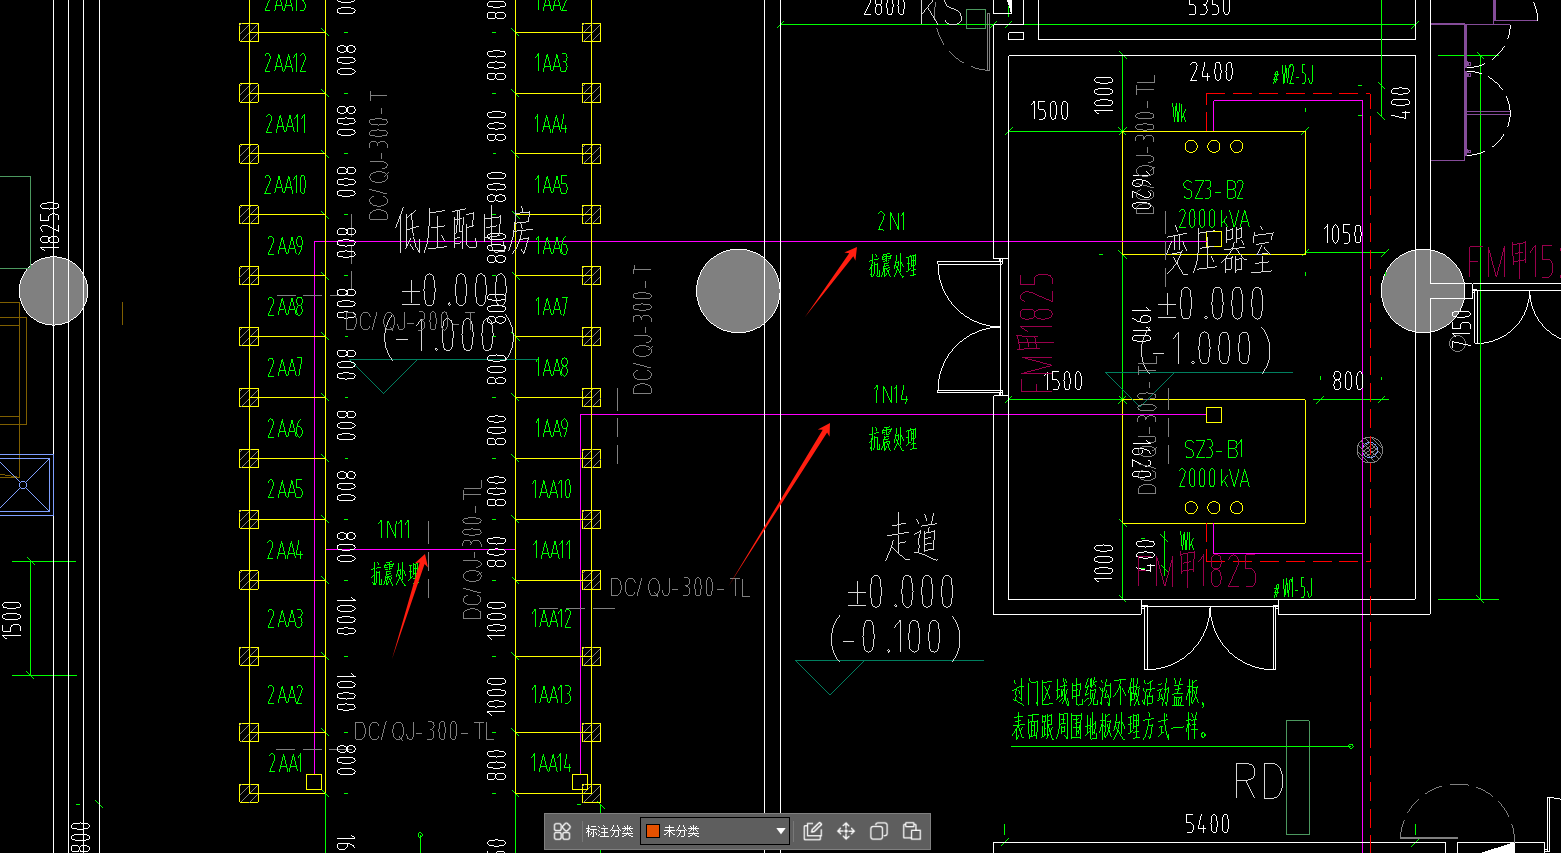
Task: Click cabinet label 1AA5
Action: coord(551,185)
